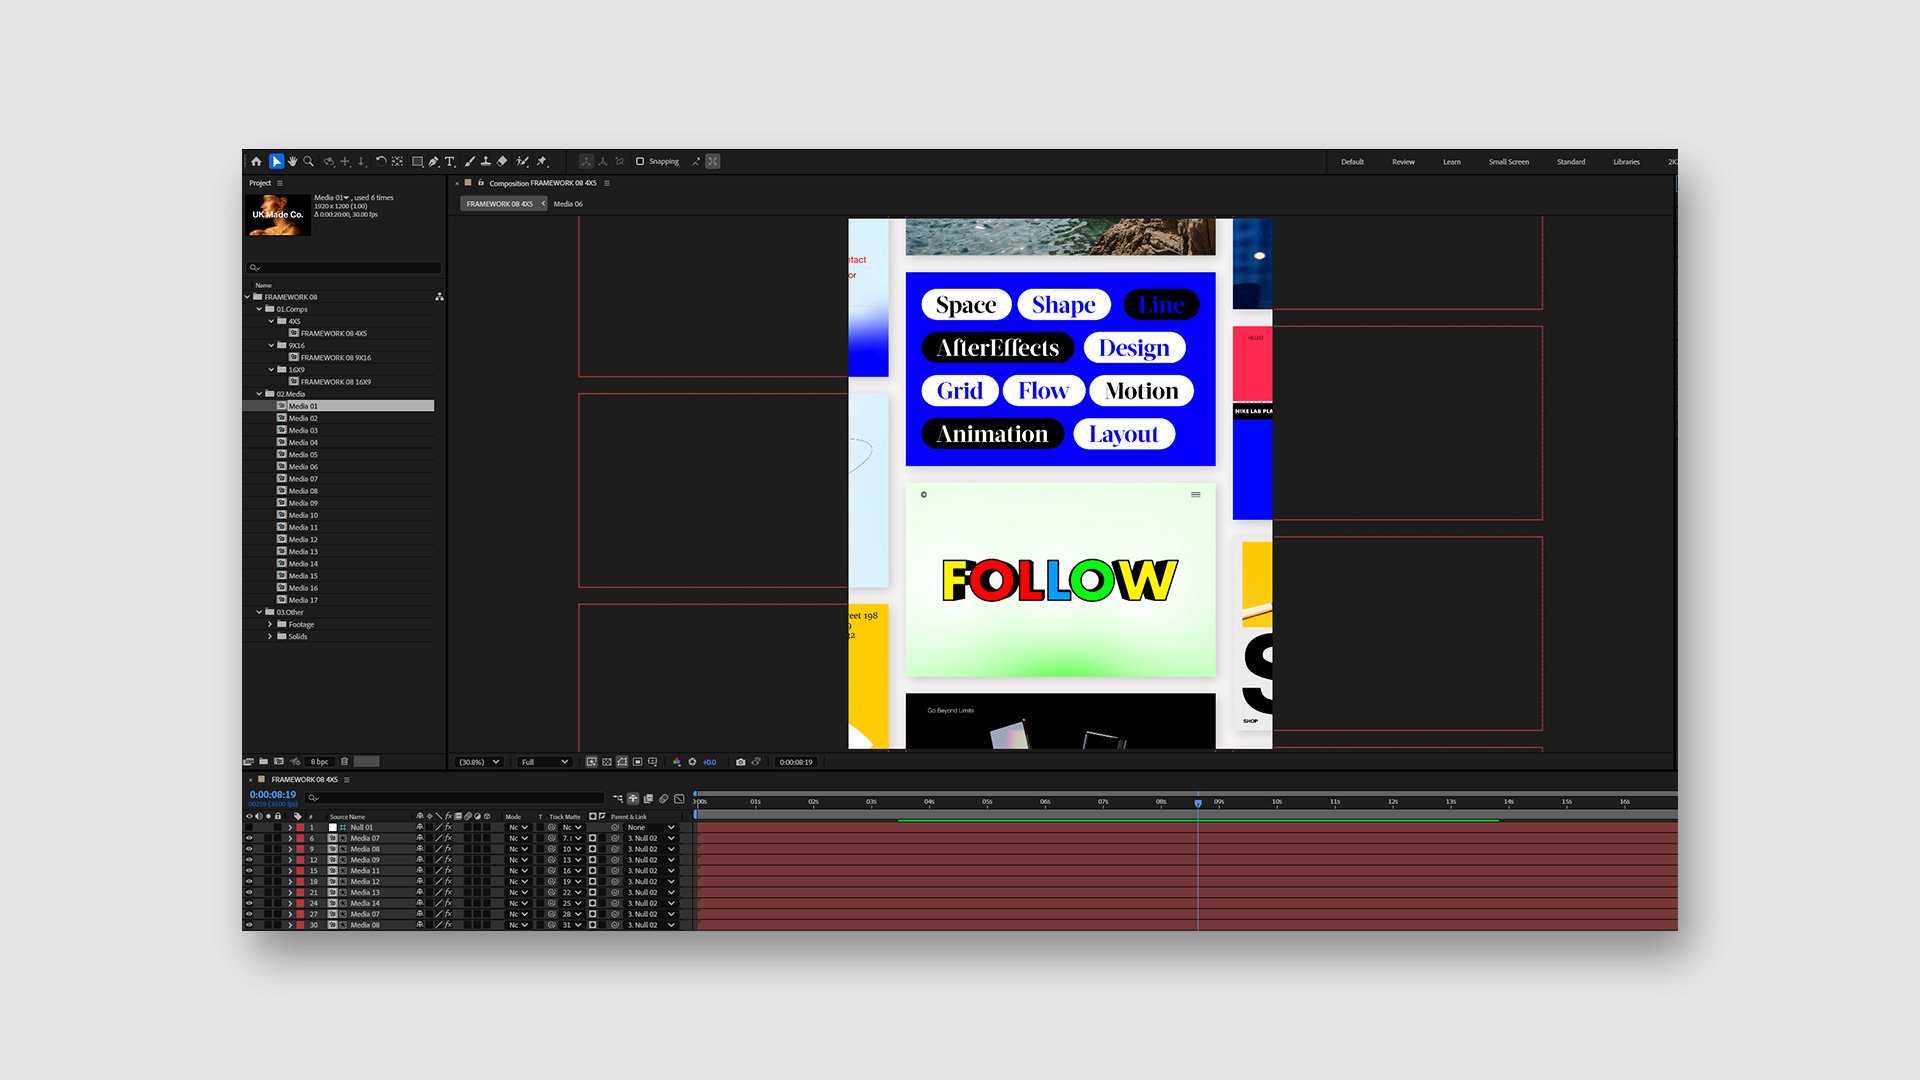Select the Clone Stamp tool
The image size is (1920, 1080).
(485, 161)
